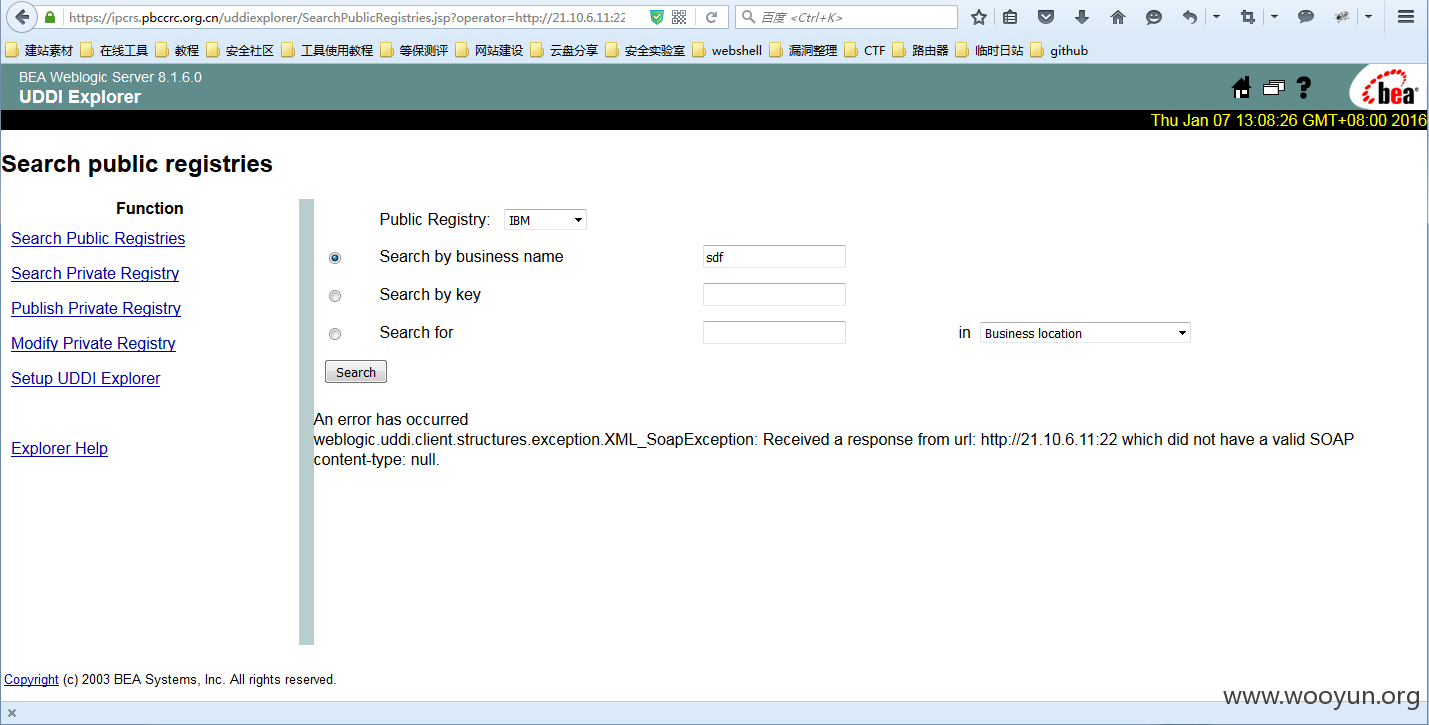
Task: Save page to Pocket icon
Action: point(1045,17)
